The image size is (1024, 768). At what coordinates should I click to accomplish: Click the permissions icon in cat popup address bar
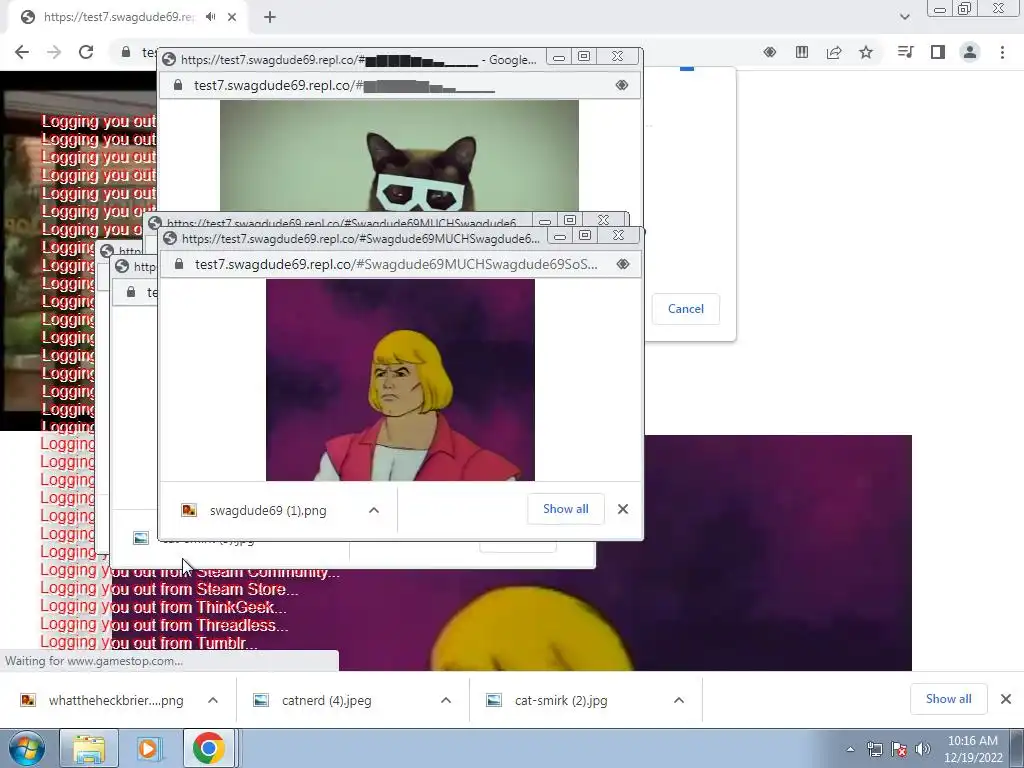point(622,86)
